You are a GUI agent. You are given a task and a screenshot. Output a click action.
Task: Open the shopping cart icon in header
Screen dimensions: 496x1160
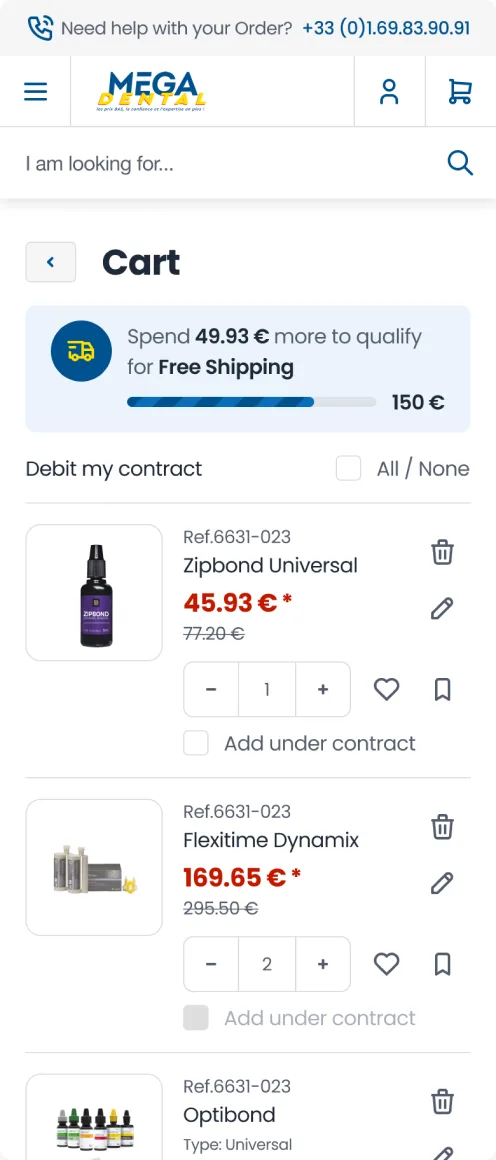tap(460, 92)
